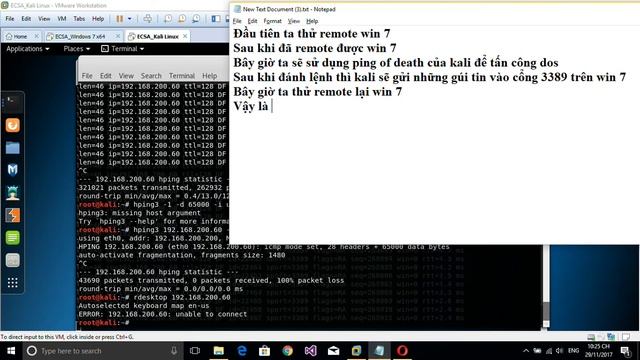Open the Kali terminal window File menu
Screen dimensions: 640x360
(x=87, y=76)
